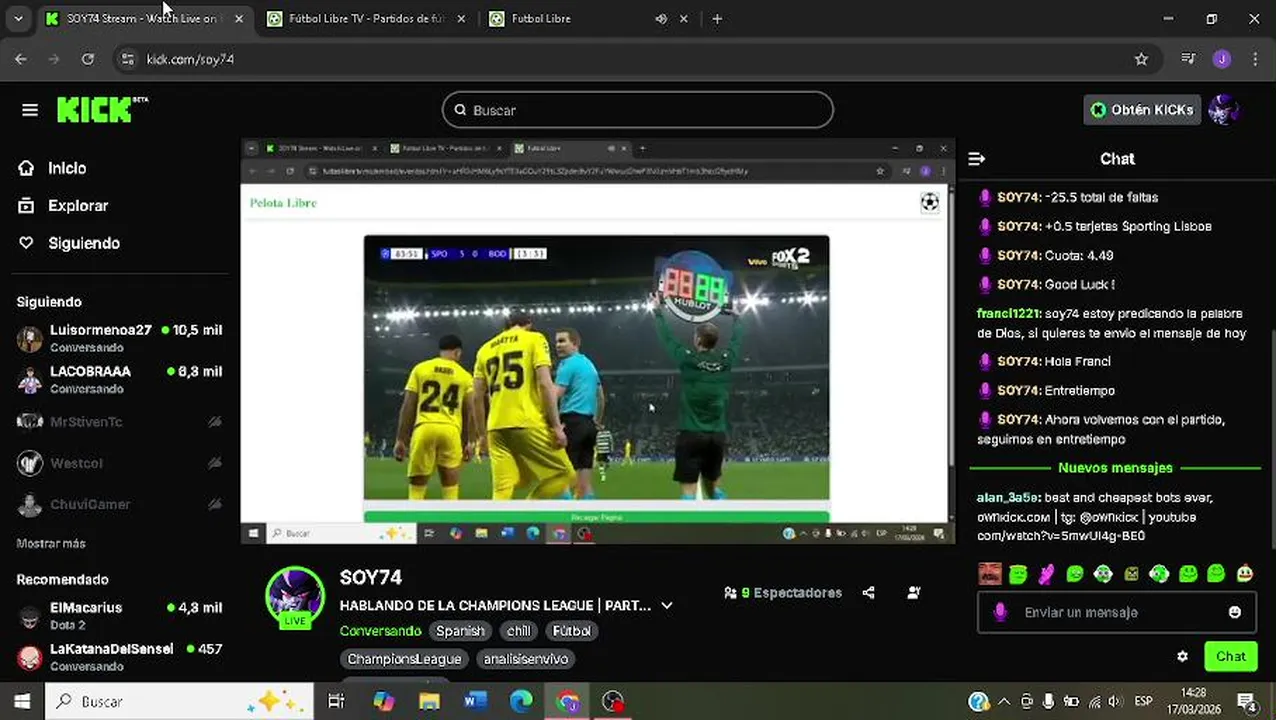The height and width of the screenshot is (720, 1276).
Task: Open the notification center icon
Action: 1247,702
